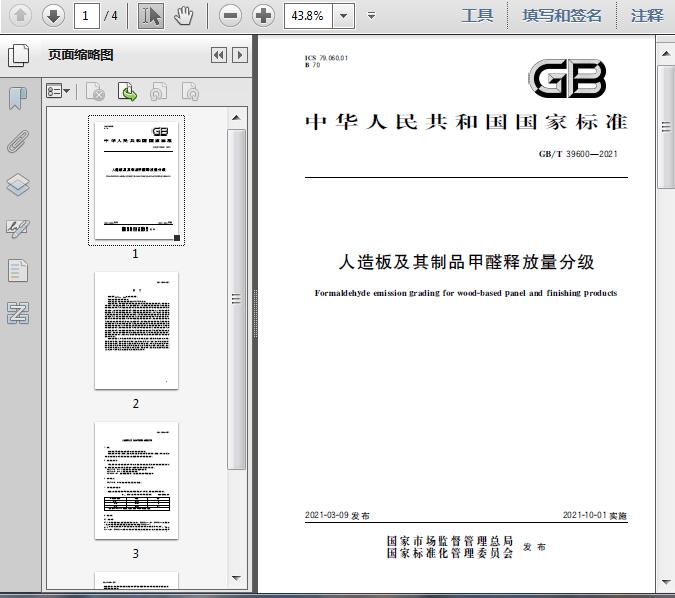This screenshot has height=598, width=675.
Task: Open the article threads panel icon
Action: [18, 313]
